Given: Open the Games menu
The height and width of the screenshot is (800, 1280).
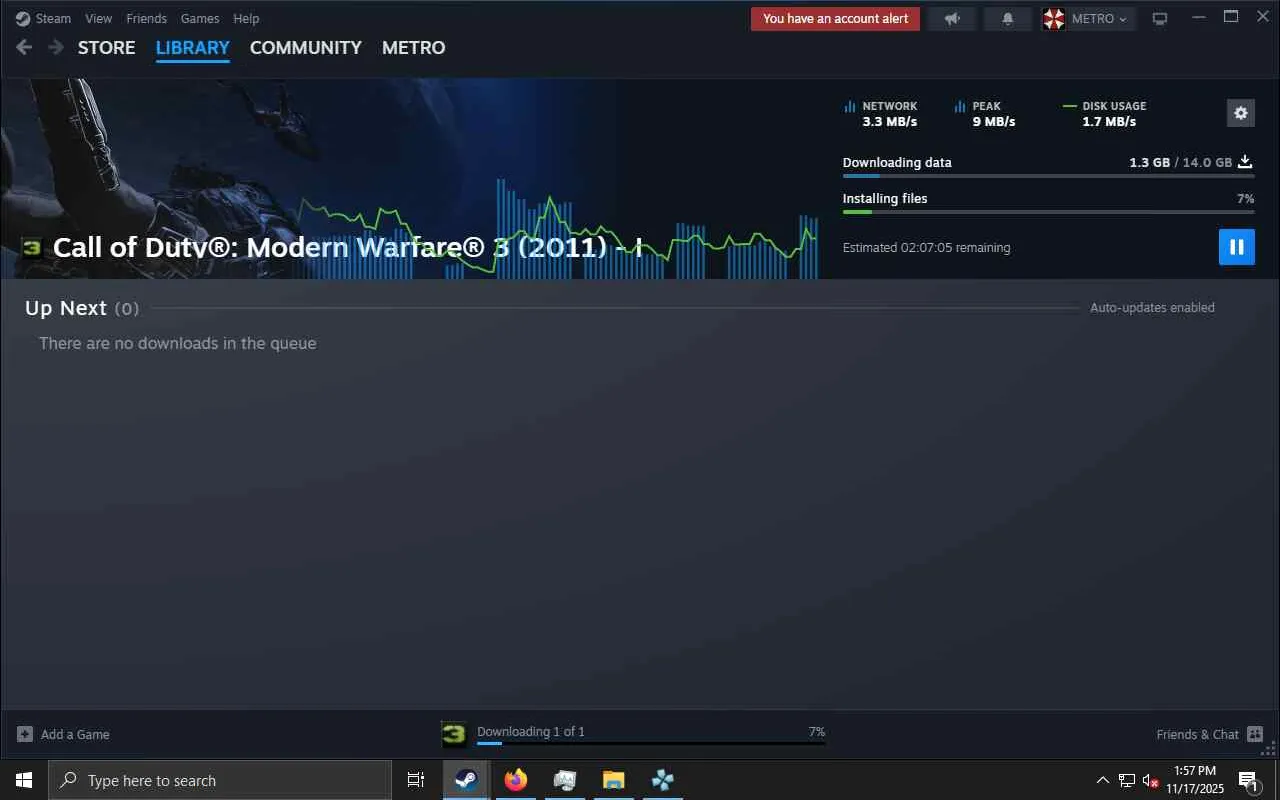Looking at the screenshot, I should coord(200,18).
